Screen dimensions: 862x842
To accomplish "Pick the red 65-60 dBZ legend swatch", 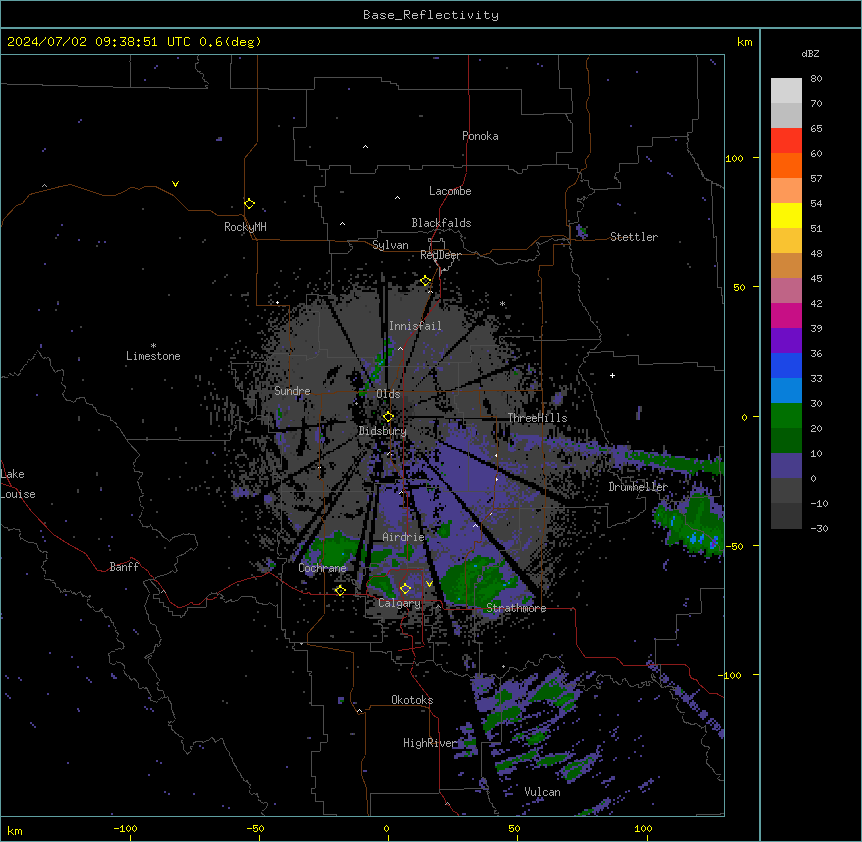I will 786,141.
